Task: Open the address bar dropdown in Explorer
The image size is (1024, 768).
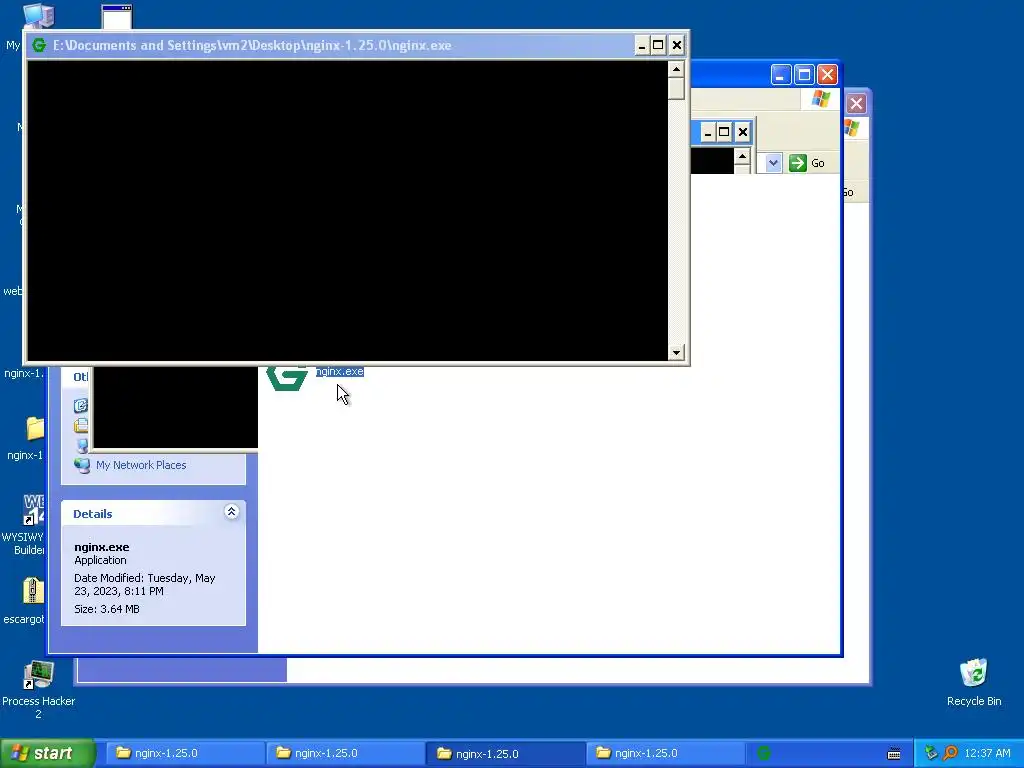Action: pos(773,163)
